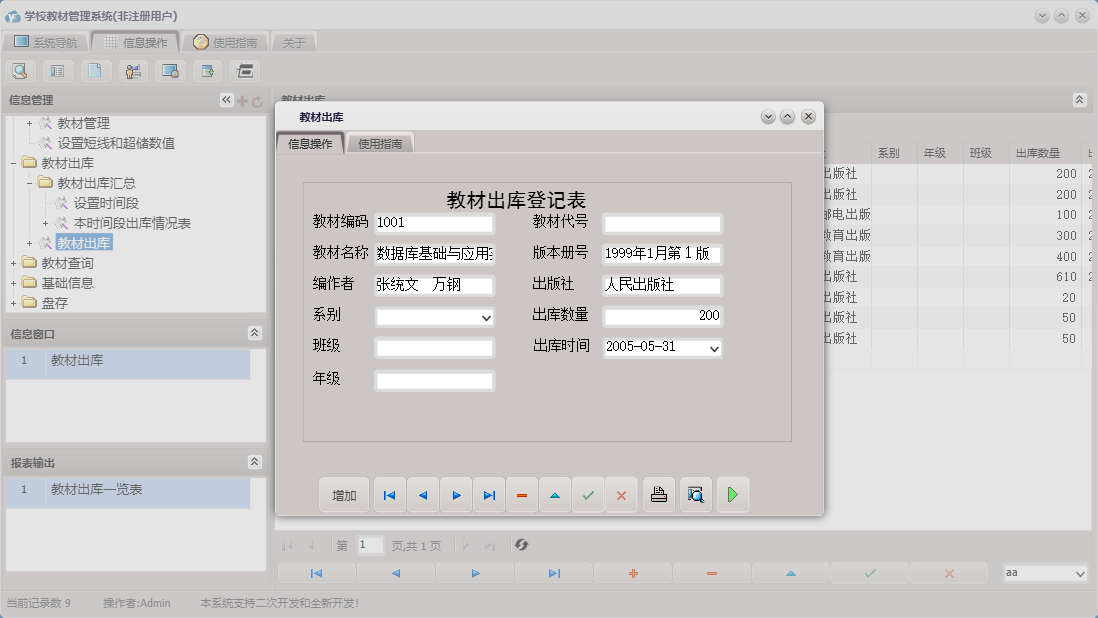Click the green run arrow in the dialog
Image resolution: width=1098 pixels, height=618 pixels.
point(733,493)
